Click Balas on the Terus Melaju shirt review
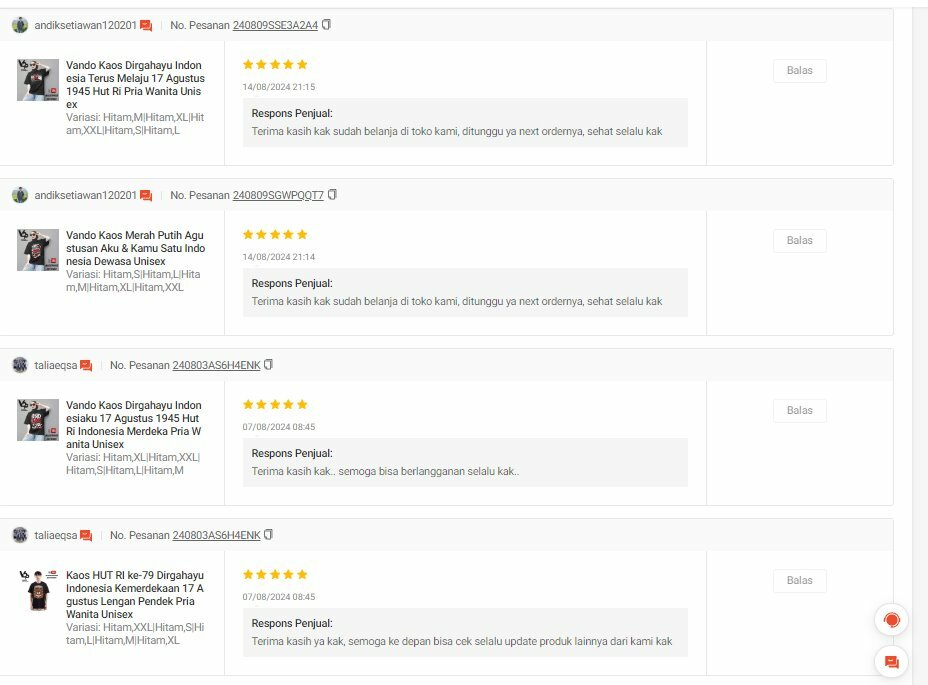Image resolution: width=928 pixels, height=685 pixels. [799, 71]
